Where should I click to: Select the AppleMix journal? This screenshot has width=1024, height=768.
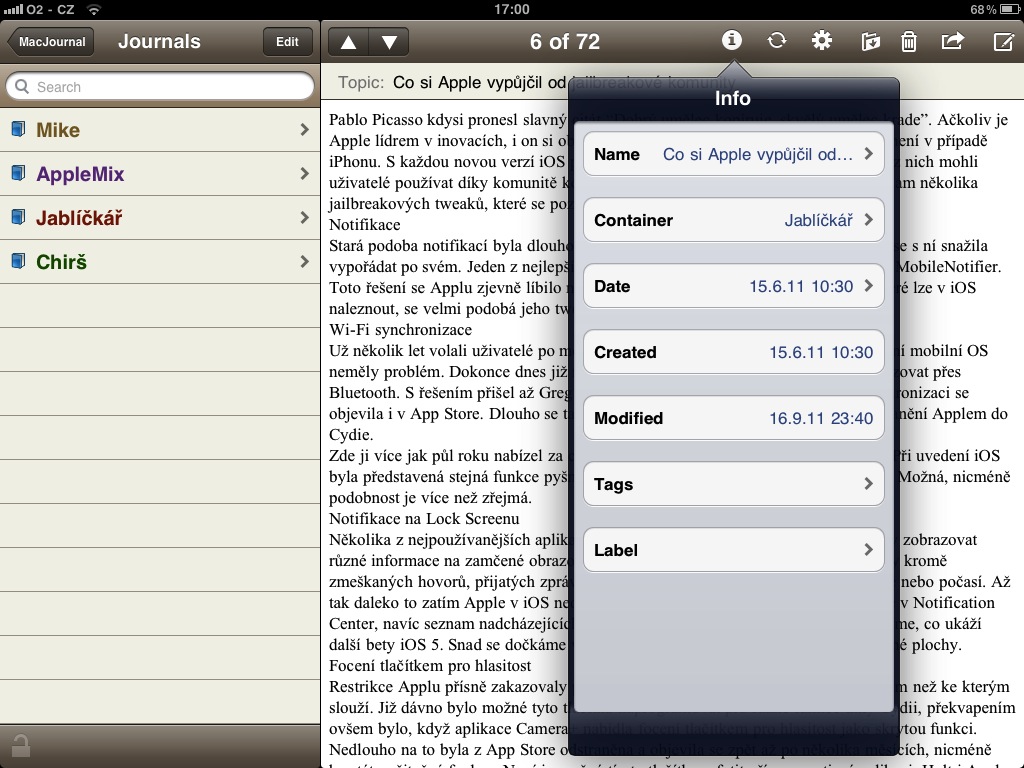point(160,173)
